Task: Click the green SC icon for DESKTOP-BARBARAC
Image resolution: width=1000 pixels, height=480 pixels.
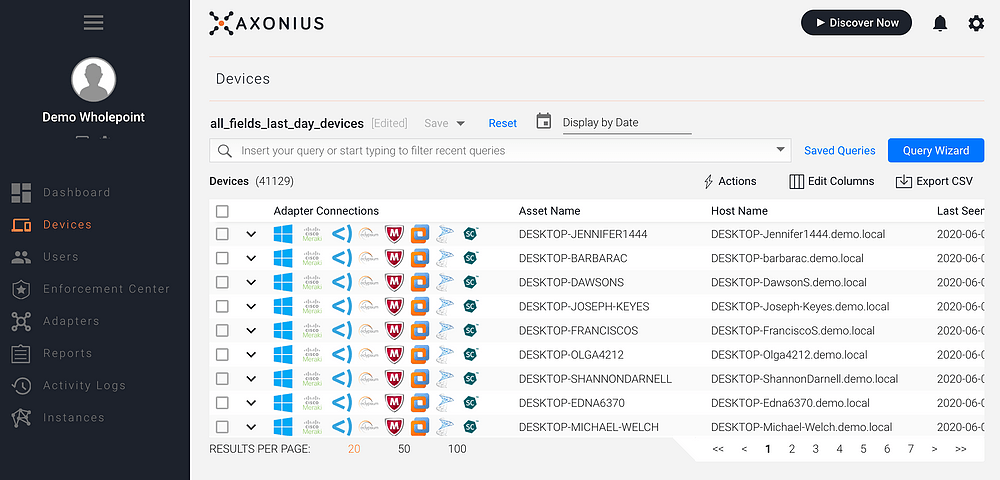Action: tap(471, 258)
